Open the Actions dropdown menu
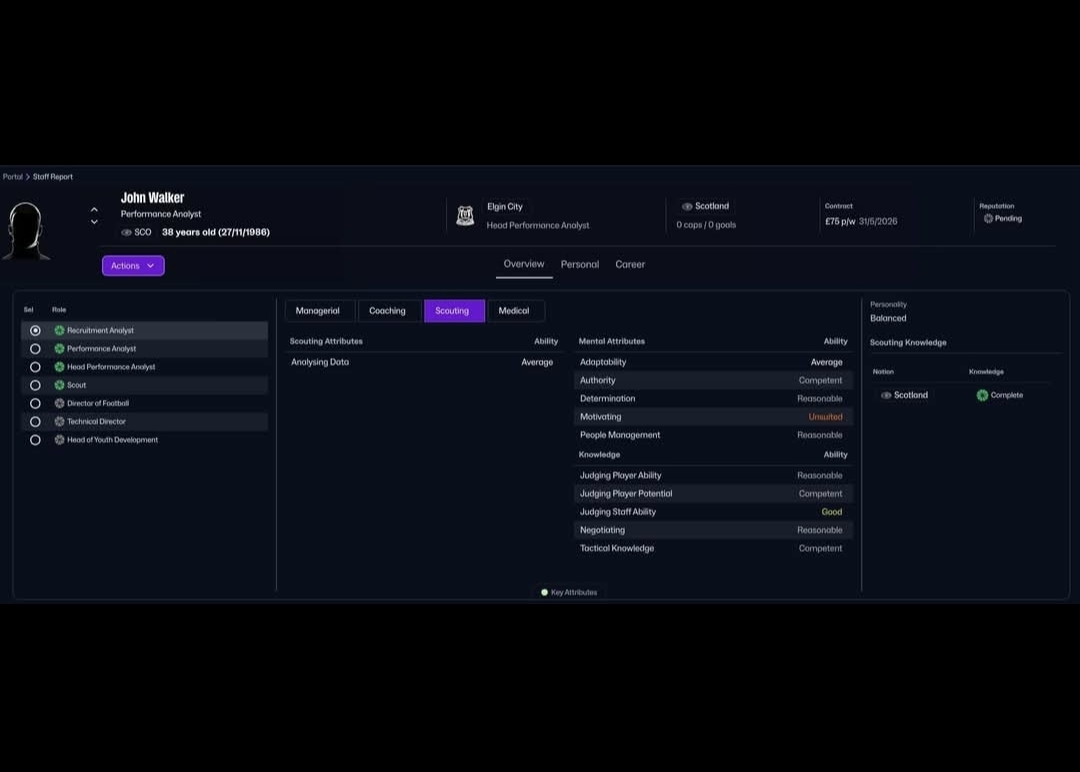The width and height of the screenshot is (1080, 772). (133, 266)
